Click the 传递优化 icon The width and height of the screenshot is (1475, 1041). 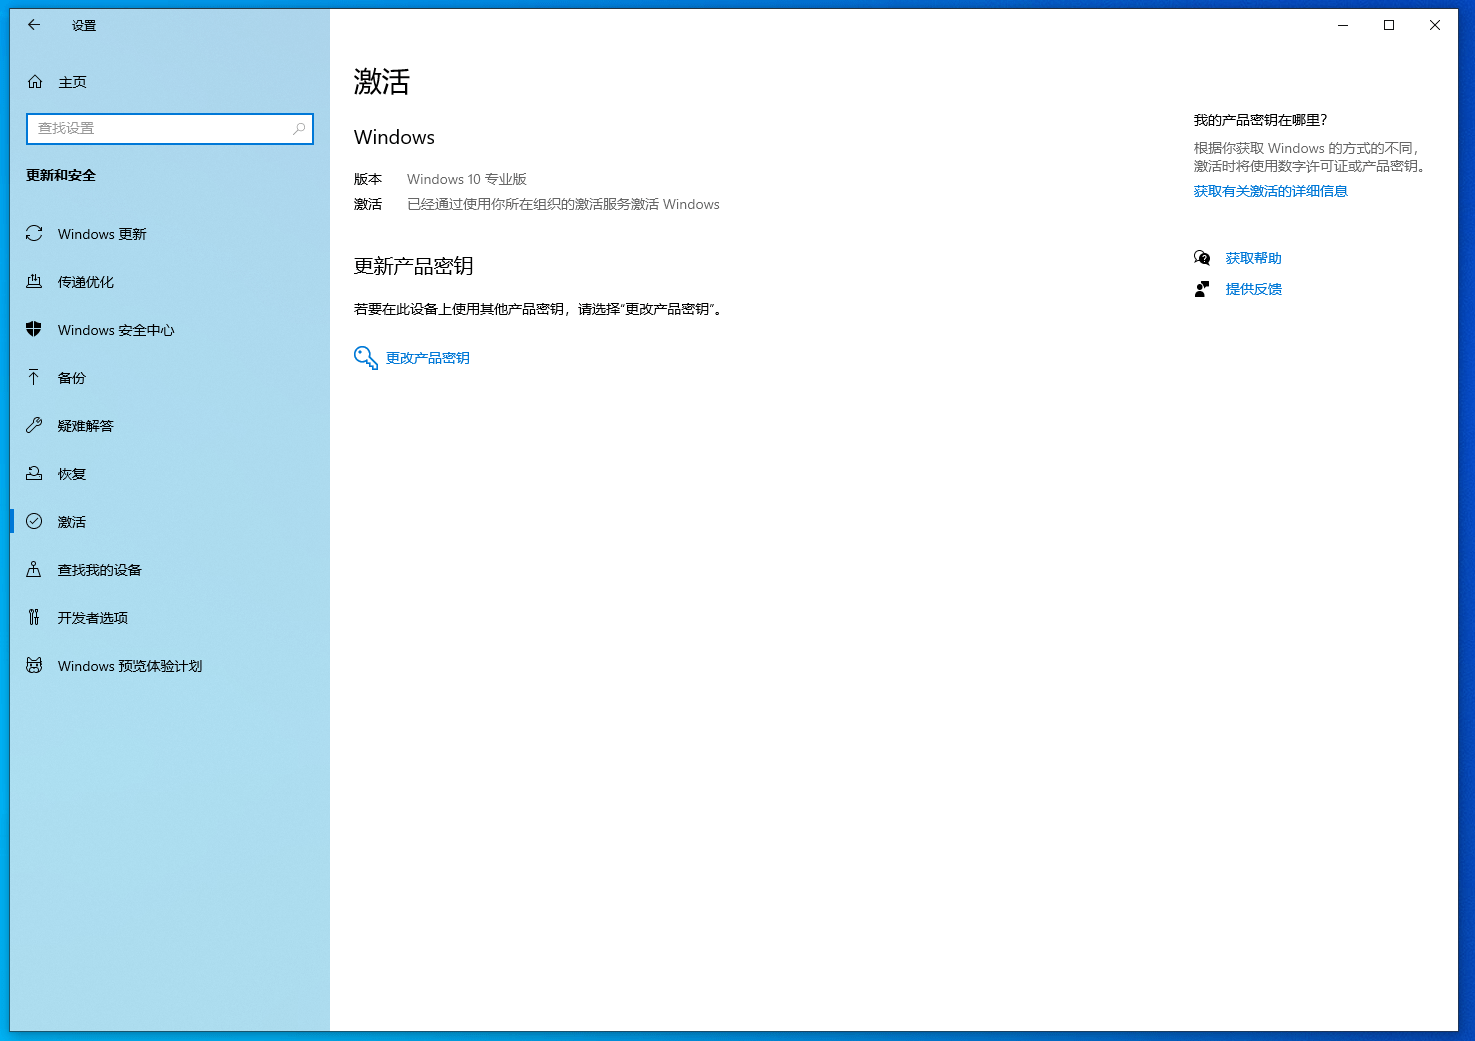click(x=34, y=281)
